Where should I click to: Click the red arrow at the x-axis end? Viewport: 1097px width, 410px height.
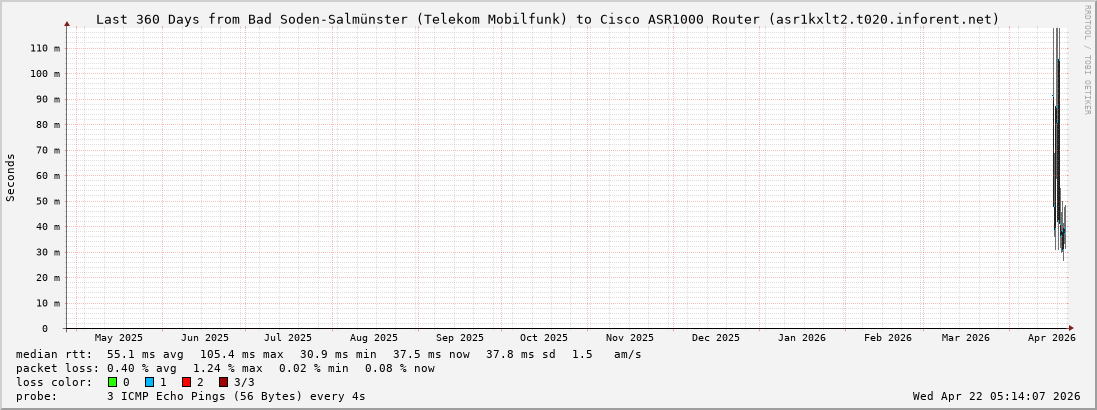point(1070,328)
